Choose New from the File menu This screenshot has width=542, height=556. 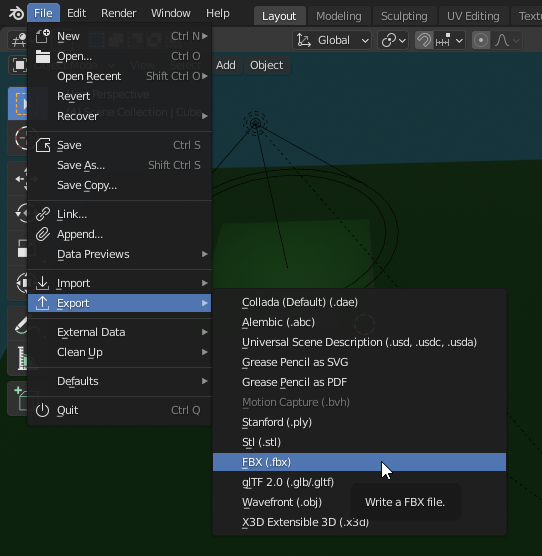point(119,36)
